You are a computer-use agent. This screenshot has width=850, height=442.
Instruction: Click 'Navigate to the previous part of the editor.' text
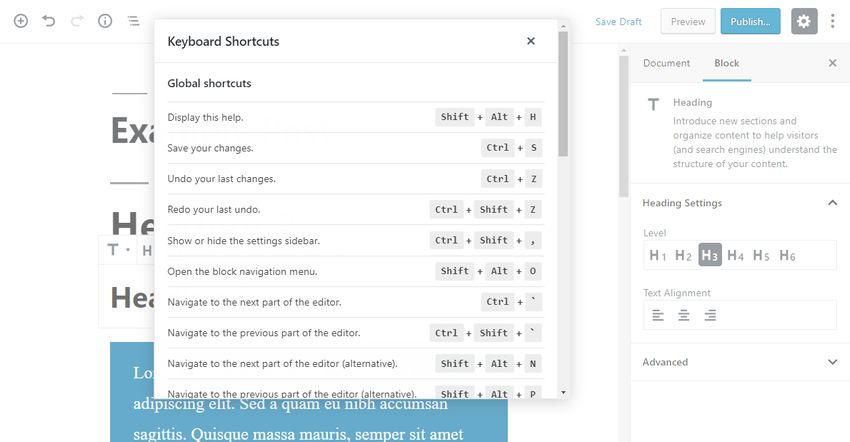[263, 333]
